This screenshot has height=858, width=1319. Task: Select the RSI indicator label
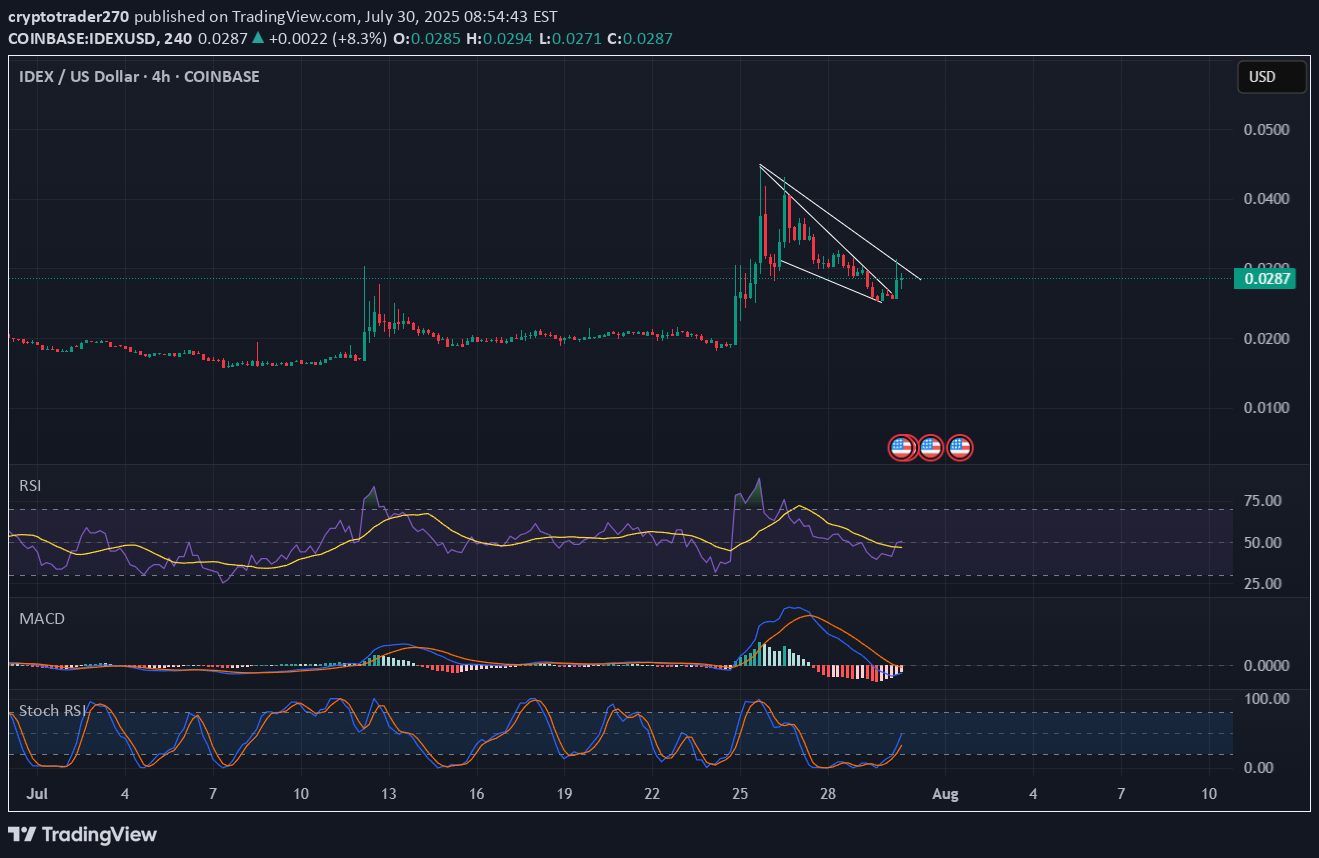point(31,485)
